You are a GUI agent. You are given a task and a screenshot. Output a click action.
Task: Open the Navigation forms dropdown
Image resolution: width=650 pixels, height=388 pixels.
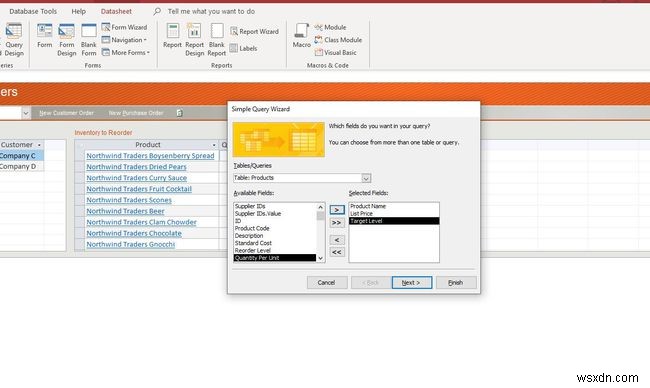tap(124, 40)
